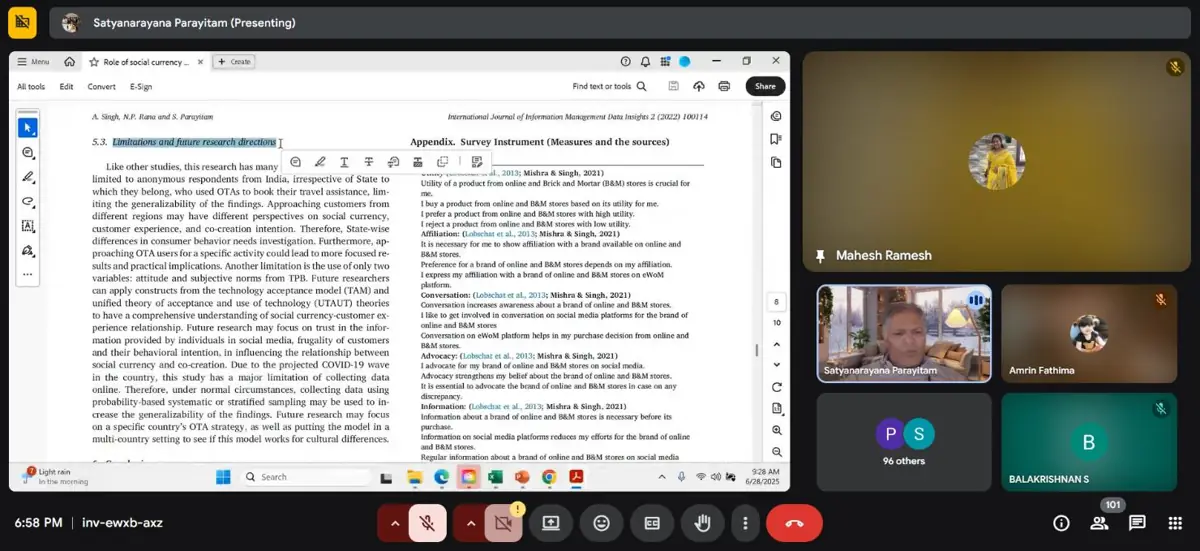The height and width of the screenshot is (551, 1200).
Task: Show the participants list with 101 people
Action: (x=1099, y=522)
